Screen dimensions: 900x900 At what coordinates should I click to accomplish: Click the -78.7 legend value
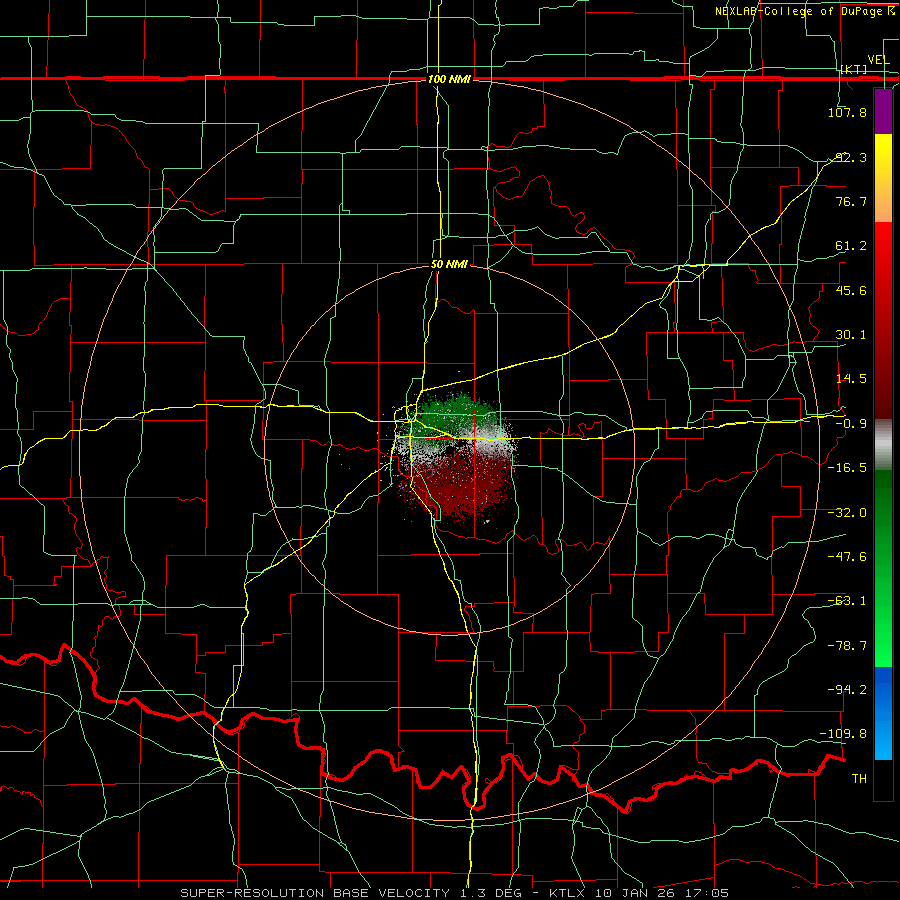pyautogui.click(x=847, y=646)
